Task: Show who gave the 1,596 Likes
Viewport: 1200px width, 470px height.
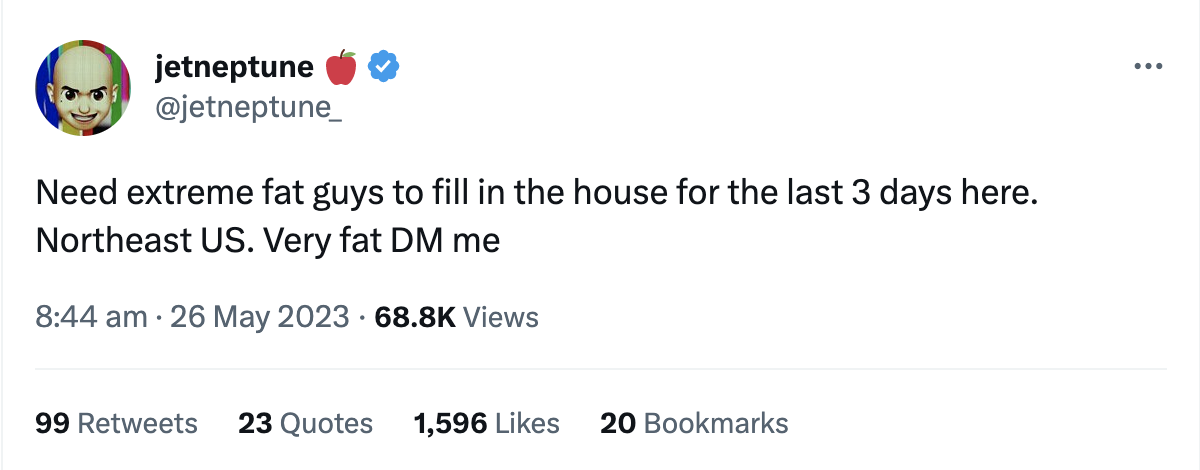Action: (487, 423)
